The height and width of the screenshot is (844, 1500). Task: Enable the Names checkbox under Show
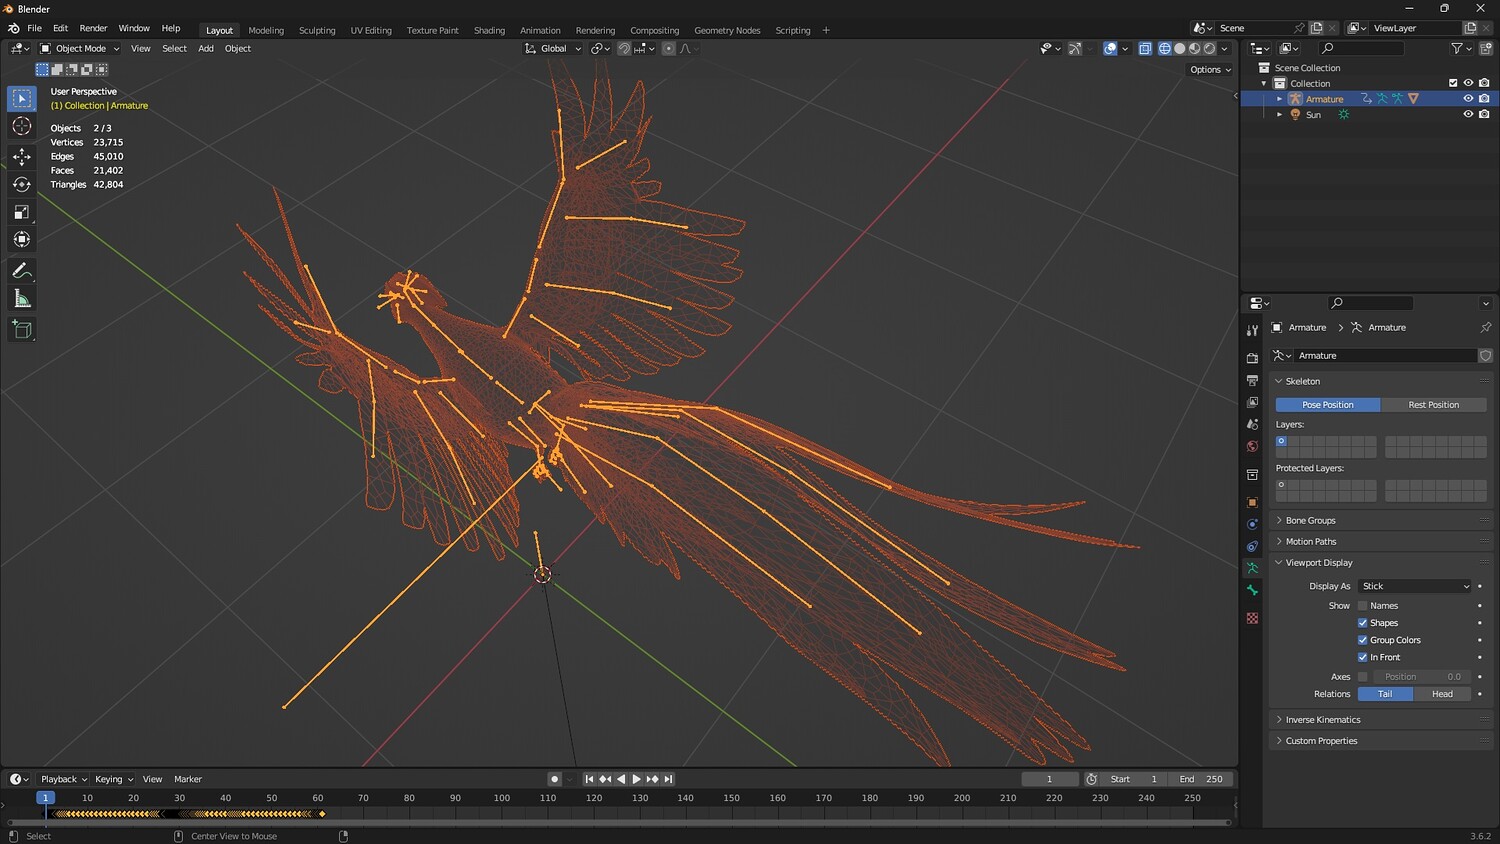click(x=1362, y=606)
